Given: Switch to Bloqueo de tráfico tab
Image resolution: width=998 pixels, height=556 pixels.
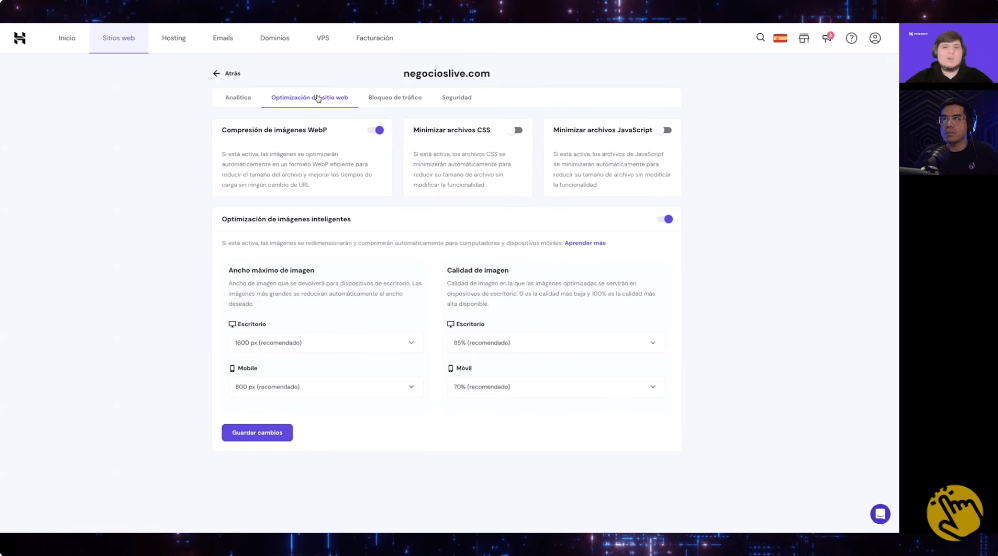Looking at the screenshot, I should pyautogui.click(x=395, y=97).
